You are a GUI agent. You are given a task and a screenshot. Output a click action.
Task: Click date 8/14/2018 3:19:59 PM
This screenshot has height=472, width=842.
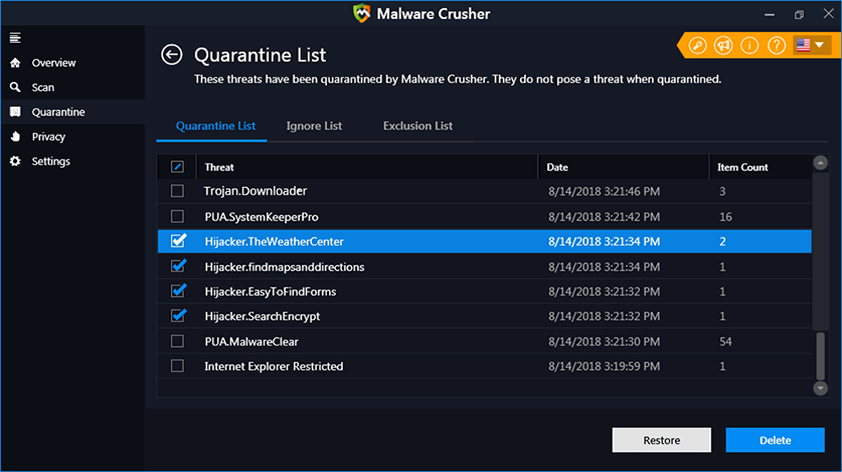pos(604,366)
